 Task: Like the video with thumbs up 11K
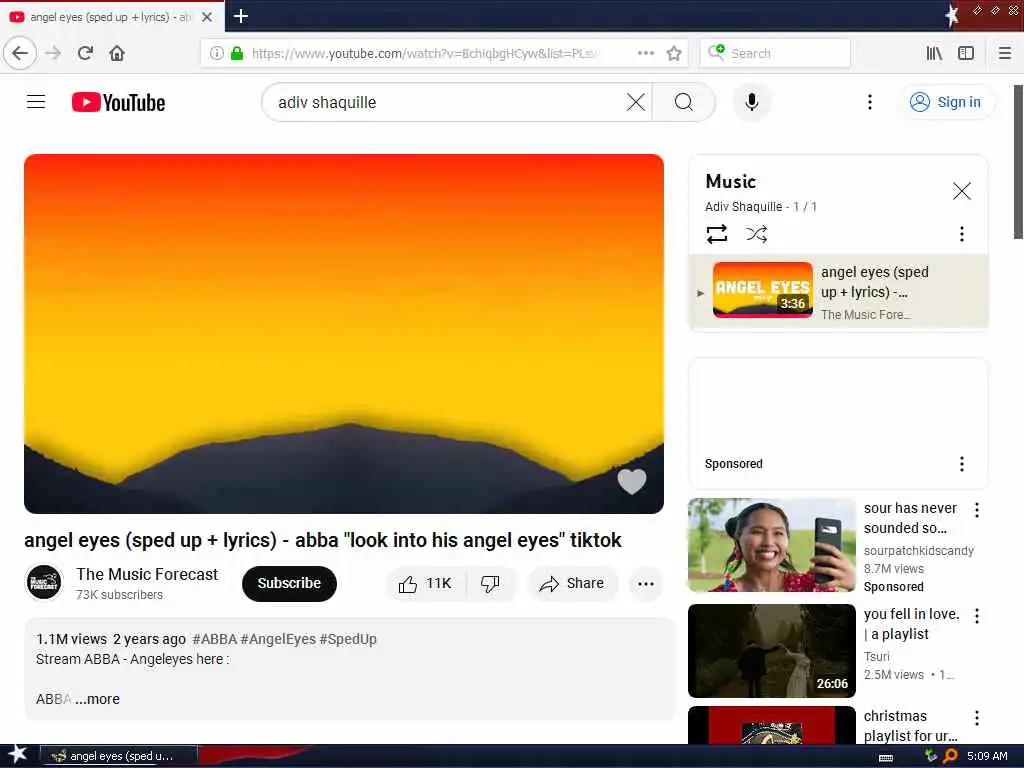tap(425, 583)
